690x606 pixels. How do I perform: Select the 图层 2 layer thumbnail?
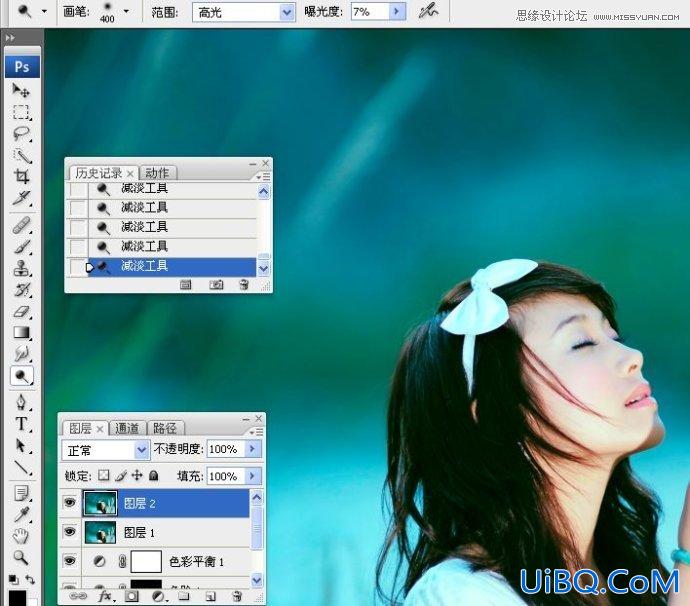click(x=100, y=503)
